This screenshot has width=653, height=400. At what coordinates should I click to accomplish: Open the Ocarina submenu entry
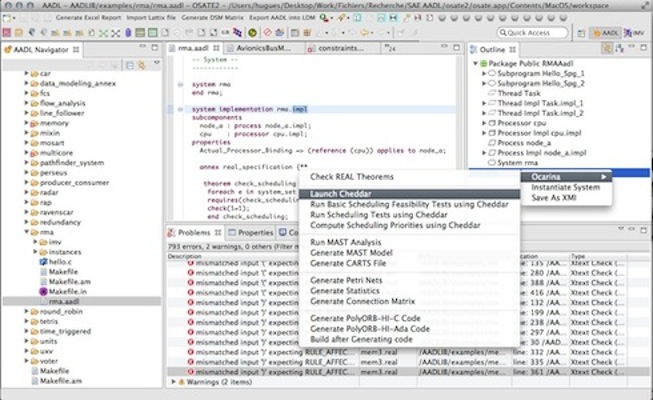(566, 177)
